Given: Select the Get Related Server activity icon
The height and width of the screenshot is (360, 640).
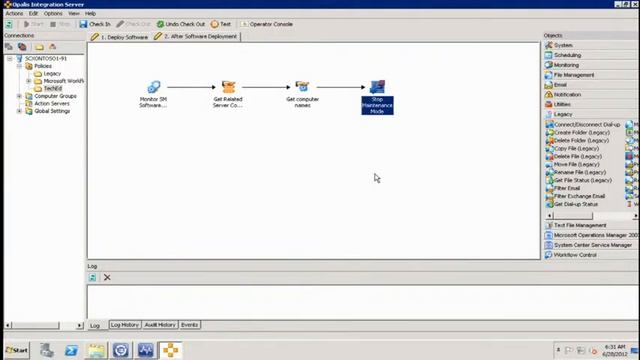Looking at the screenshot, I should coord(229,87).
